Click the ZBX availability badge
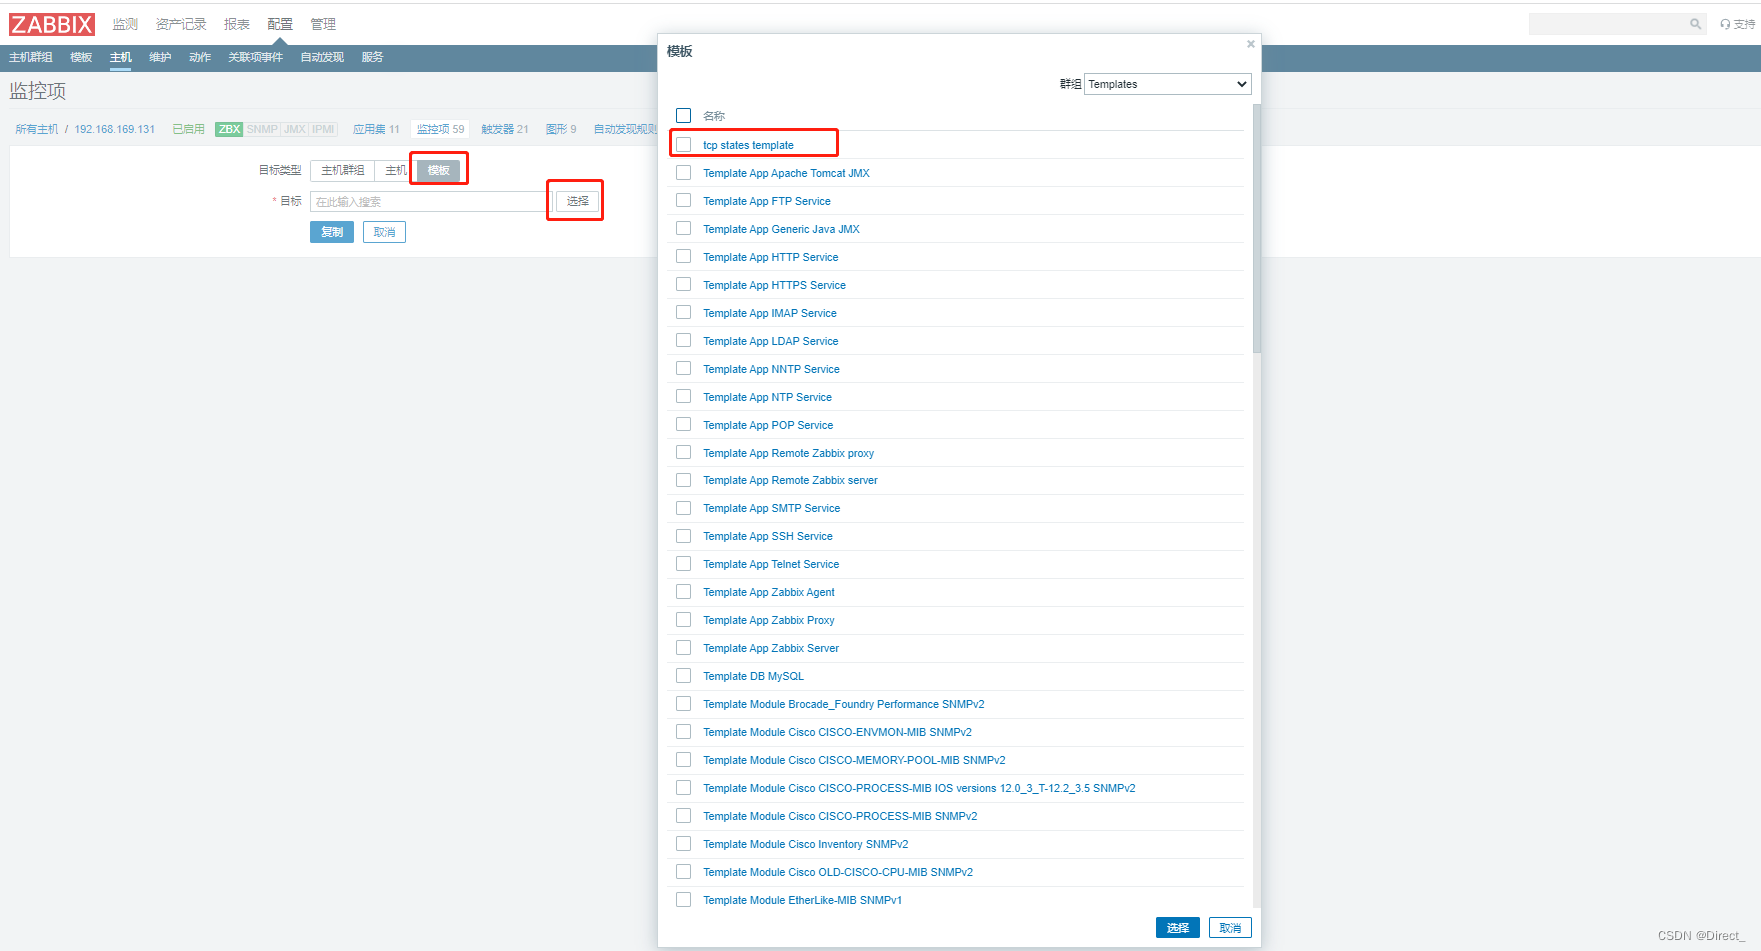The width and height of the screenshot is (1761, 951). point(229,129)
